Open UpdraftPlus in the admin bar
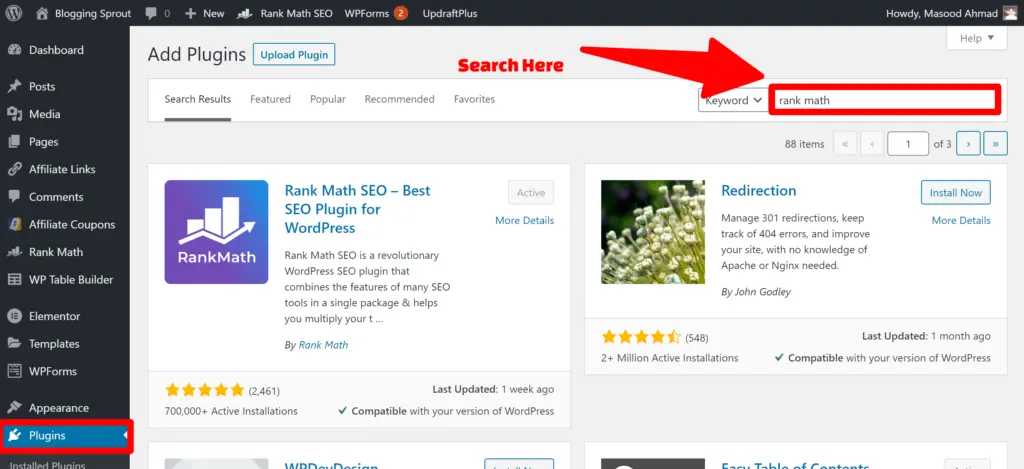Image resolution: width=1024 pixels, height=469 pixels. (x=450, y=13)
